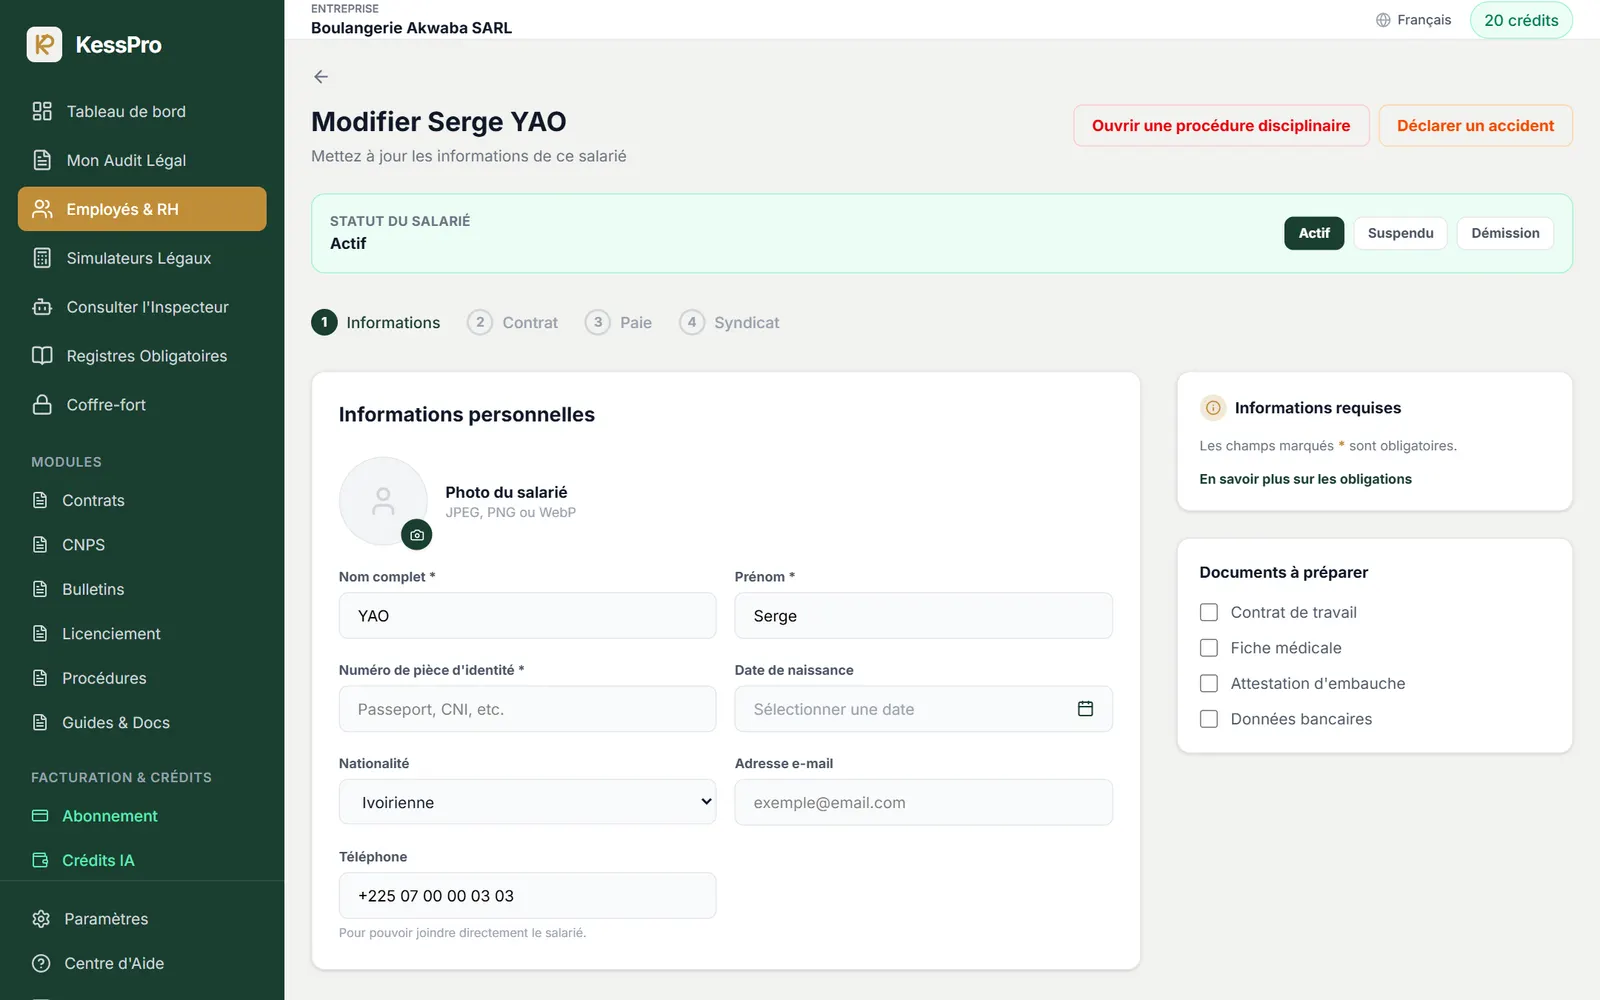Image resolution: width=1600 pixels, height=1000 pixels.
Task: Click the back arrow icon
Action: (321, 77)
